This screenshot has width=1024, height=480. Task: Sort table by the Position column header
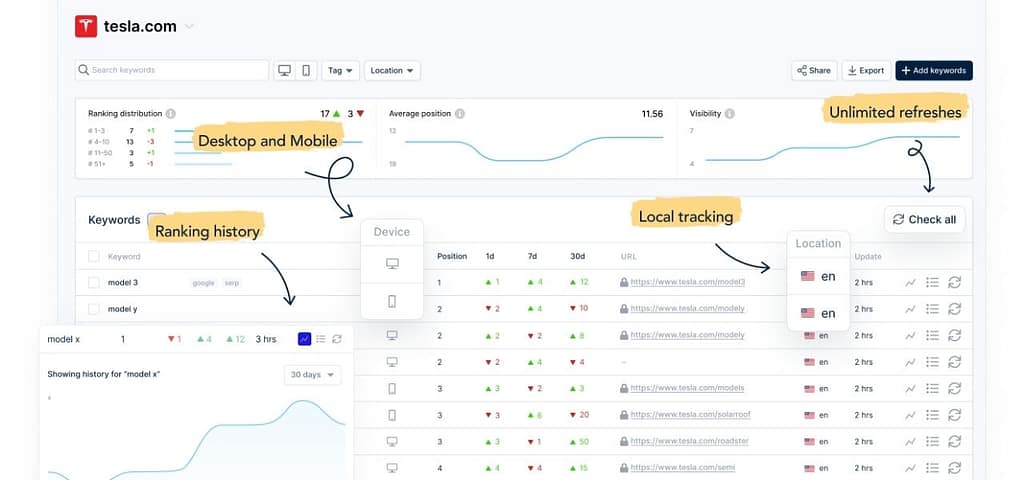tap(452, 256)
